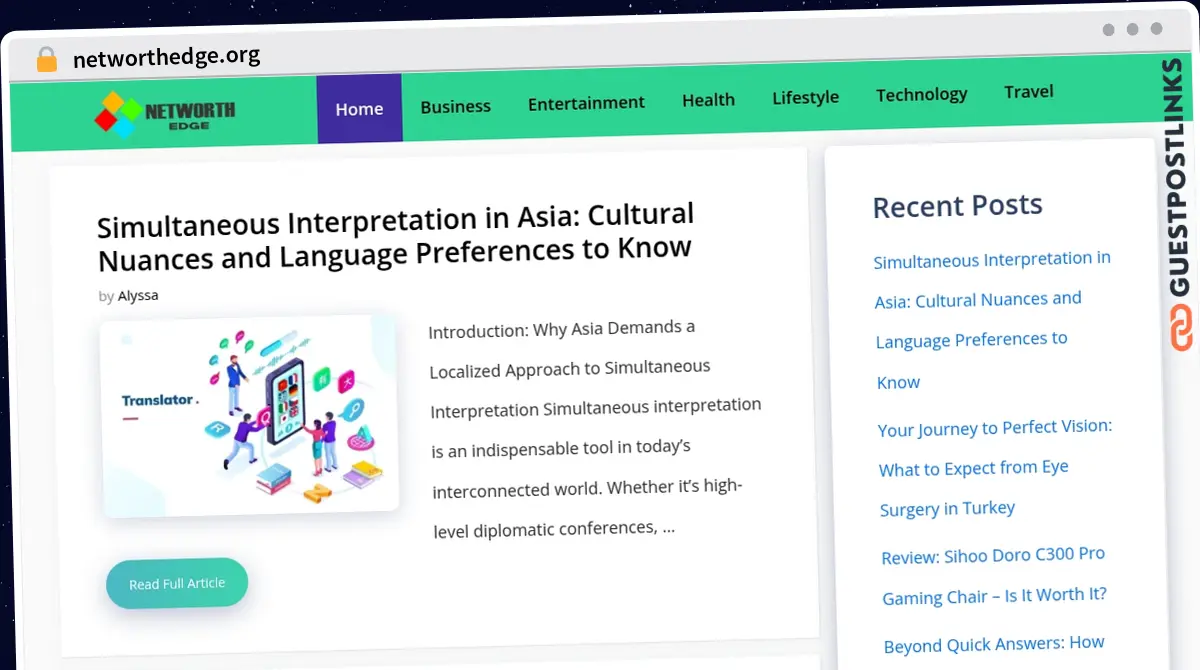This screenshot has width=1200, height=670.
Task: Go to the Entertainment section
Action: [586, 103]
